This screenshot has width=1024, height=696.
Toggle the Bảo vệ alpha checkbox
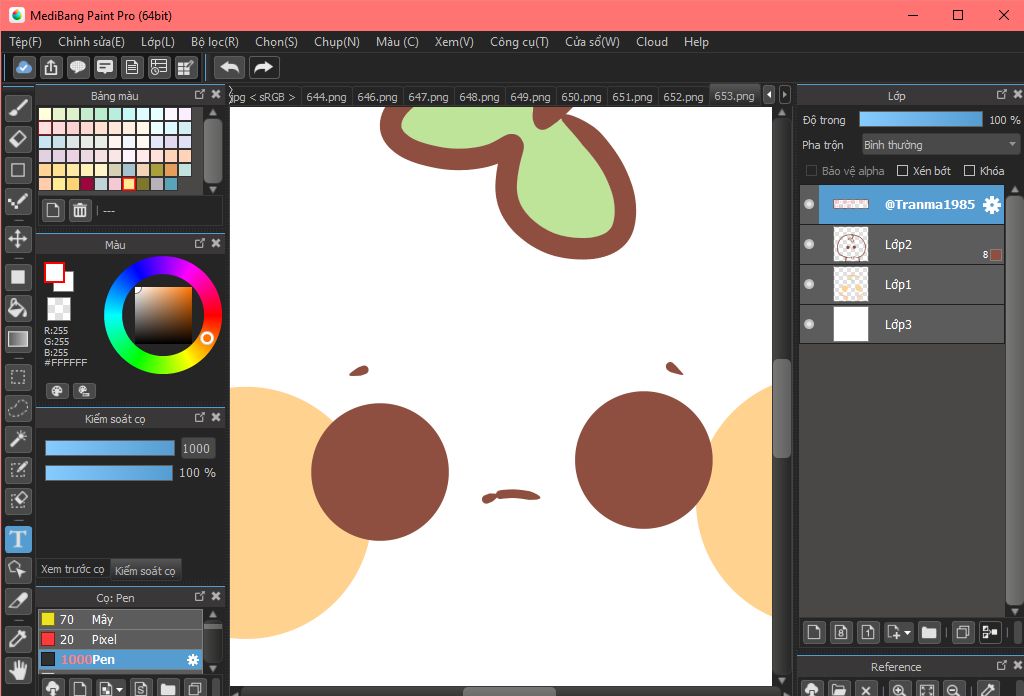point(811,170)
